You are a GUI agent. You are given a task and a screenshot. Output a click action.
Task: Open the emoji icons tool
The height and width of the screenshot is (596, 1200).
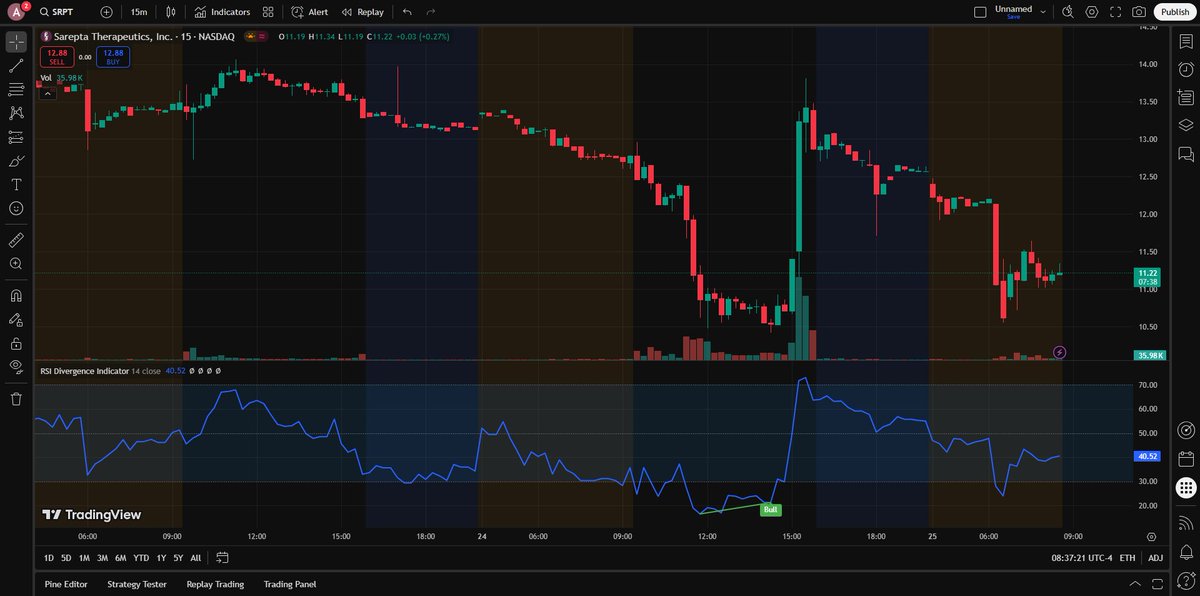point(16,208)
